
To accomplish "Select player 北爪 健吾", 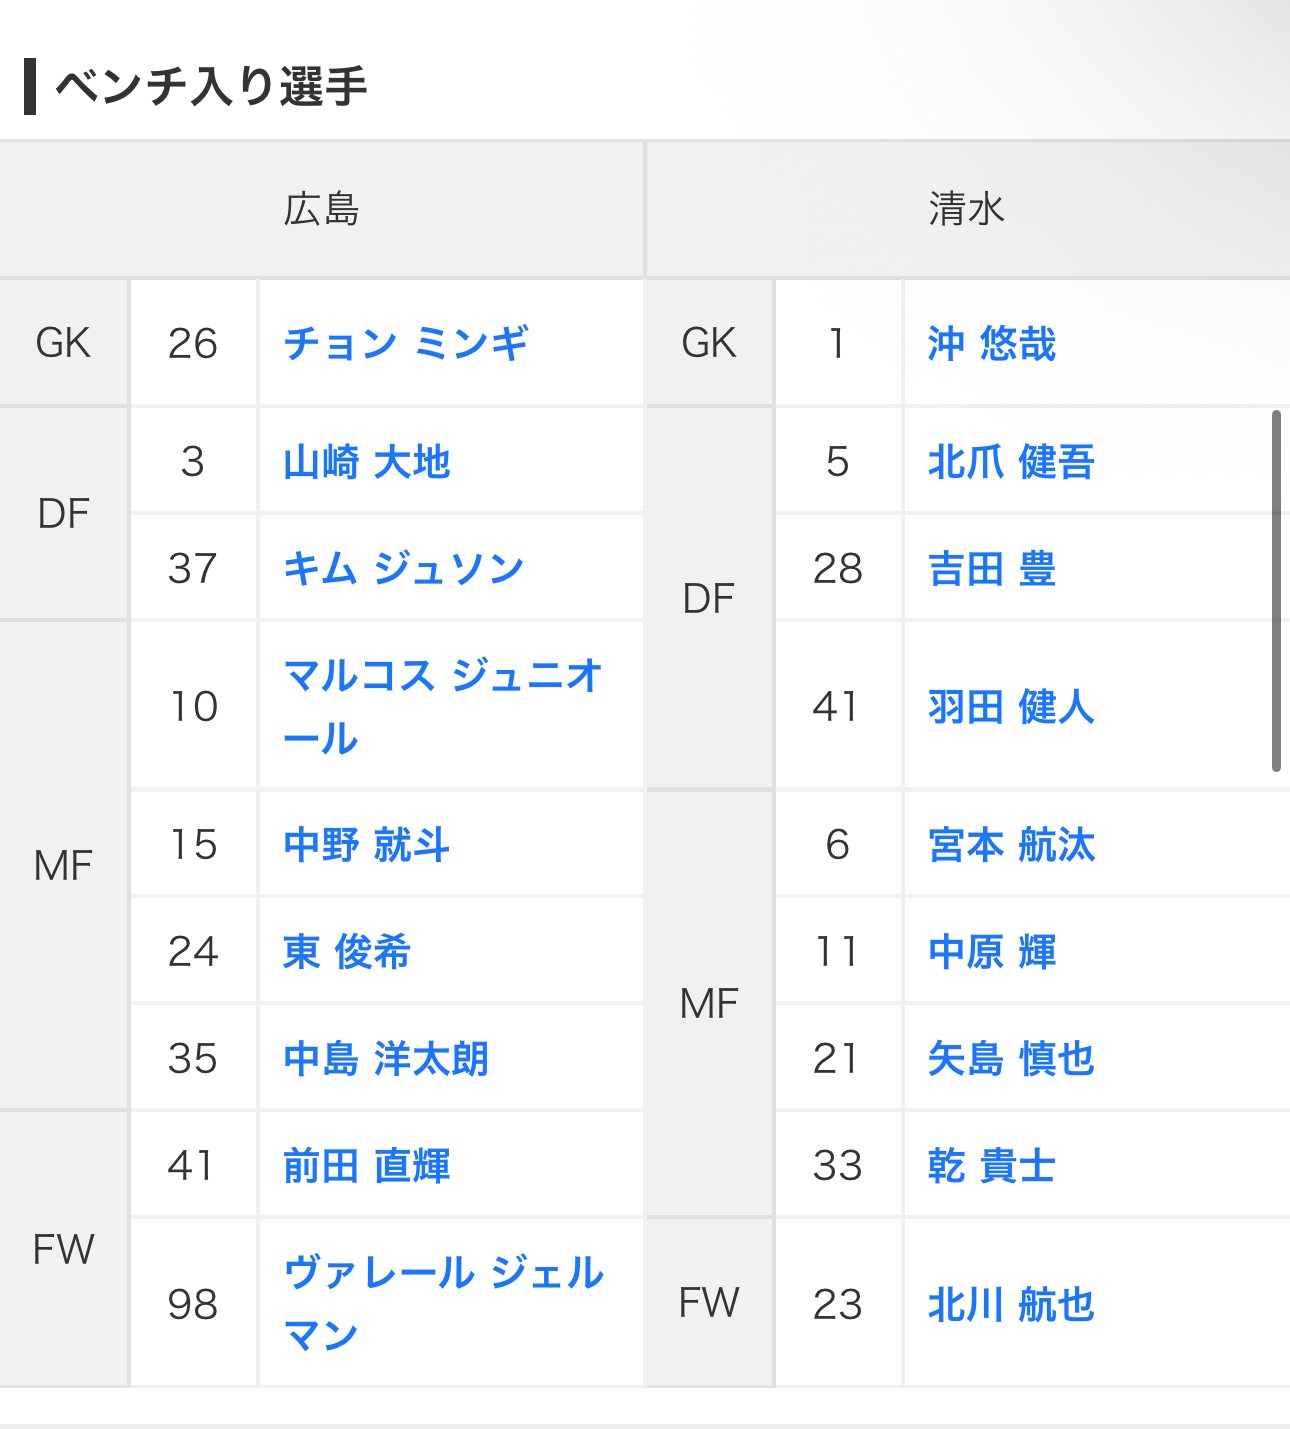I will tap(1012, 462).
